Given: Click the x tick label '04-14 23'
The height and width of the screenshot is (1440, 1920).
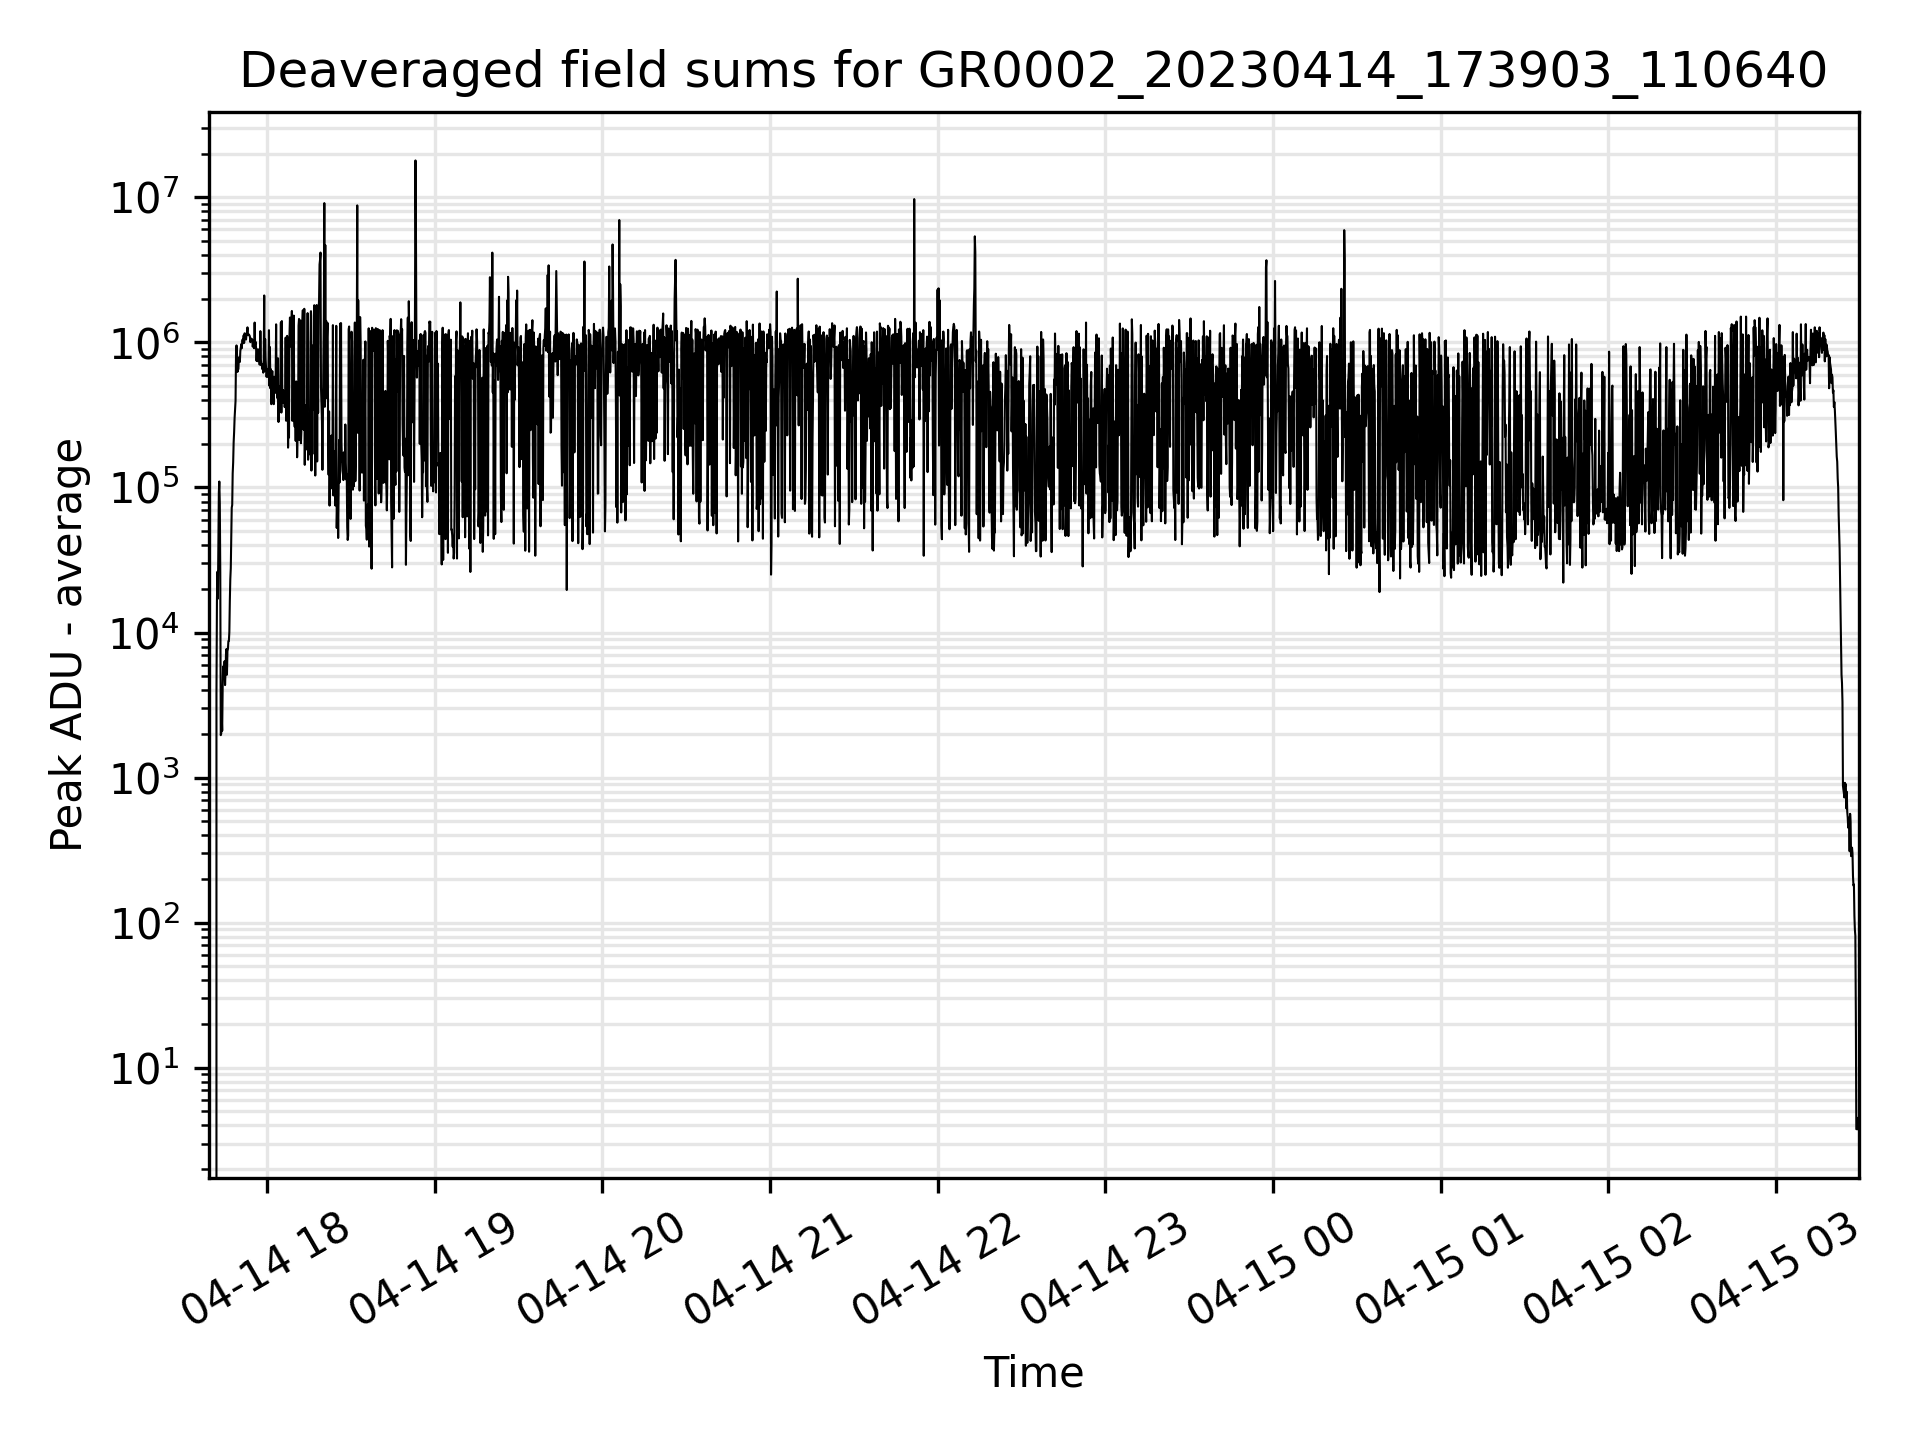Looking at the screenshot, I should [1103, 1269].
